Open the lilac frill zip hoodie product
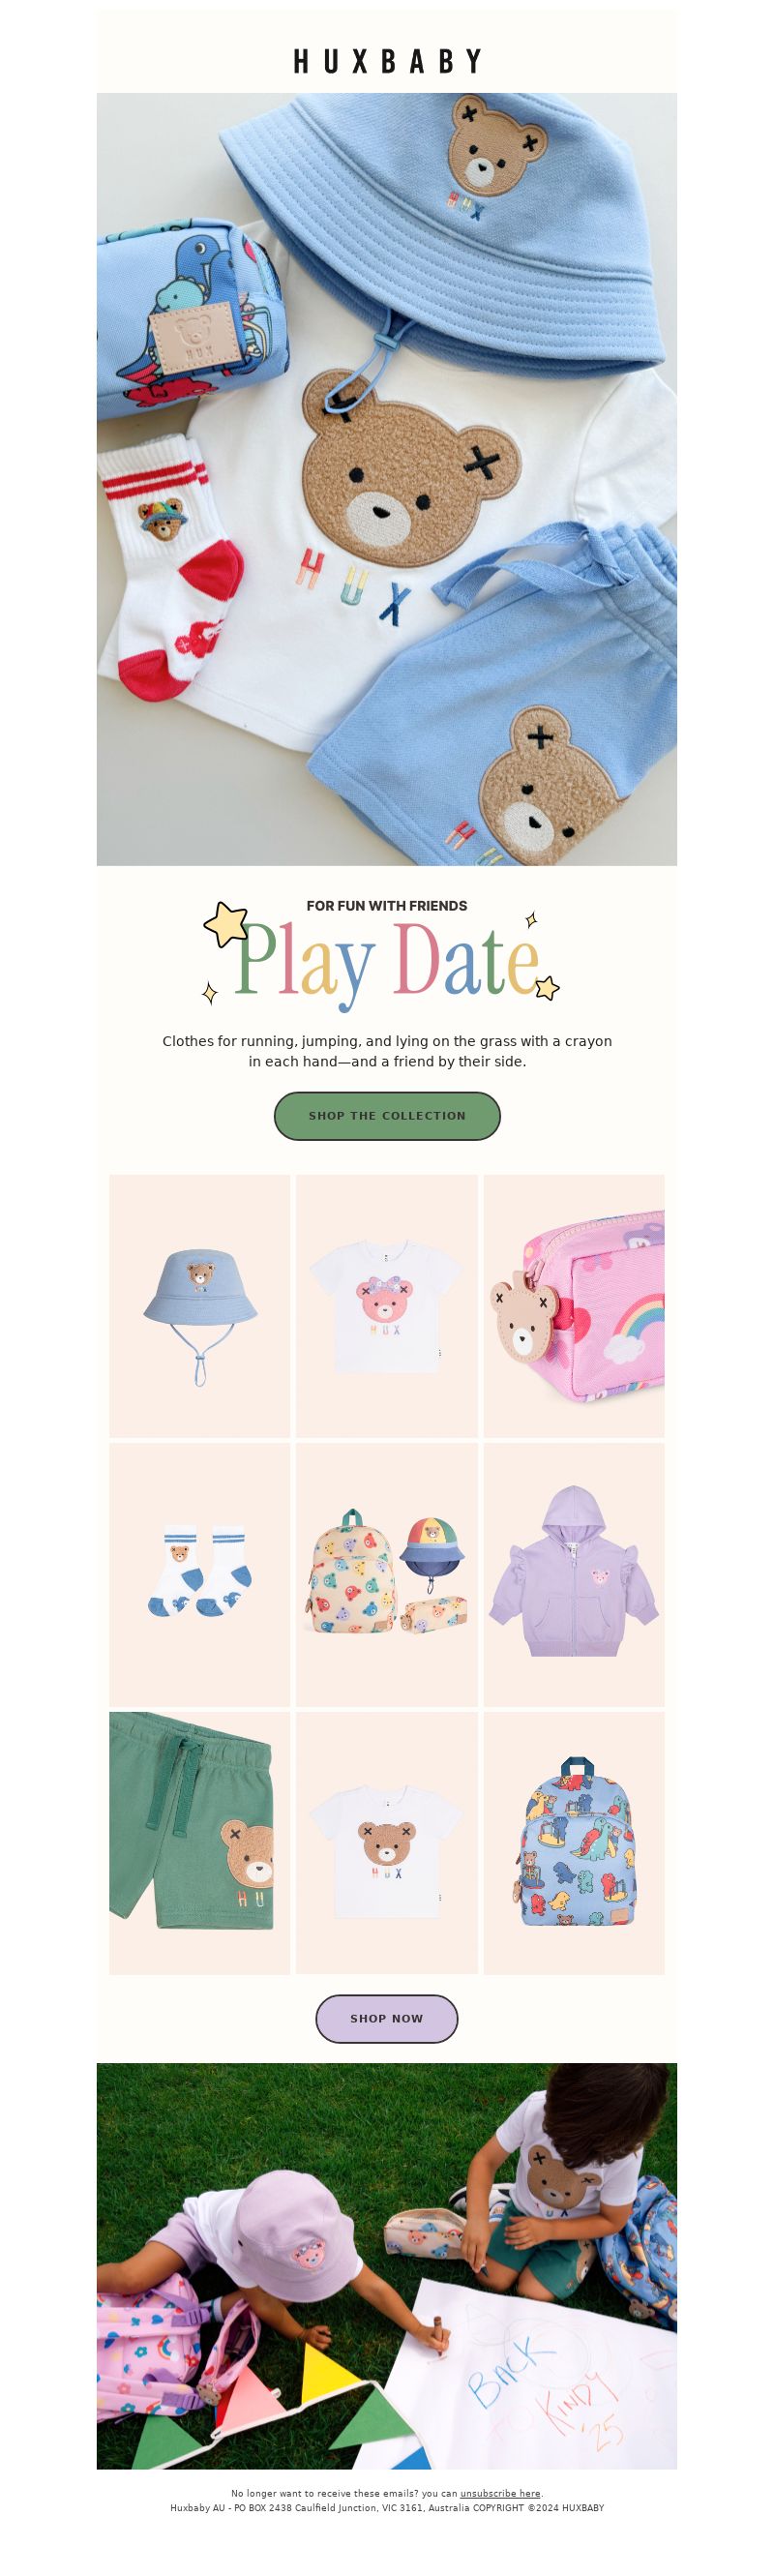 (x=574, y=1574)
